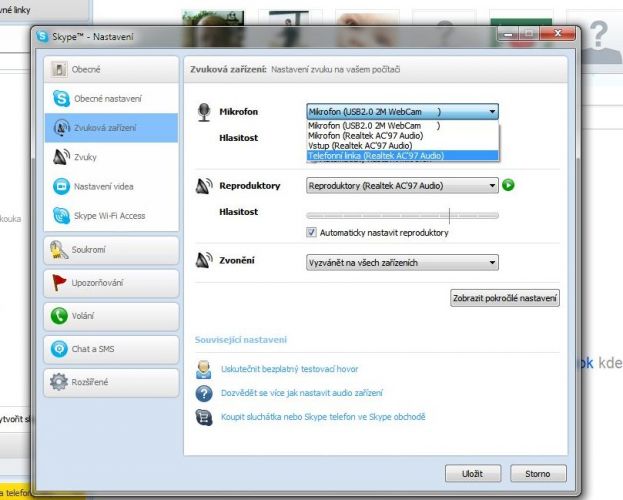Click the Zvuková zařízení headset icon
The height and width of the screenshot is (500, 623).
(x=61, y=128)
